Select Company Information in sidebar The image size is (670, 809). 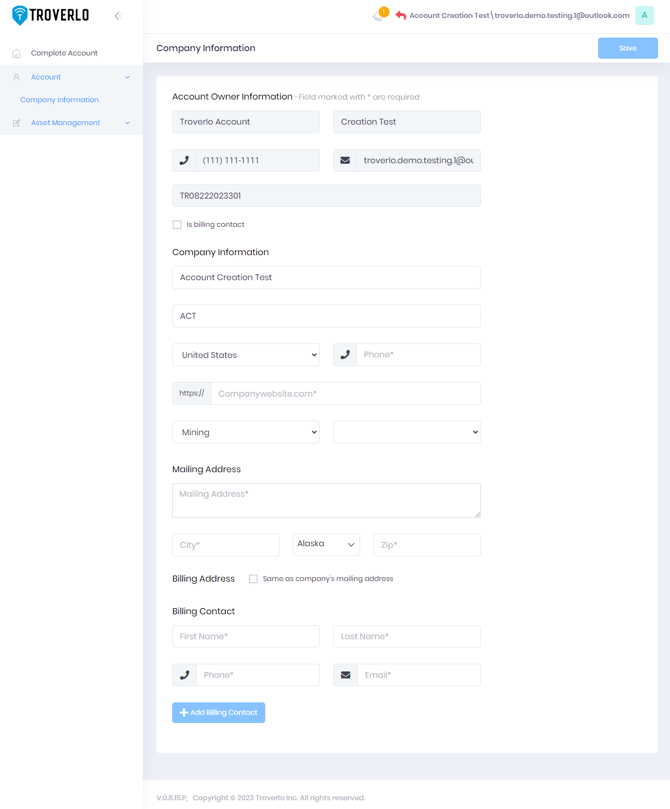tap(59, 100)
